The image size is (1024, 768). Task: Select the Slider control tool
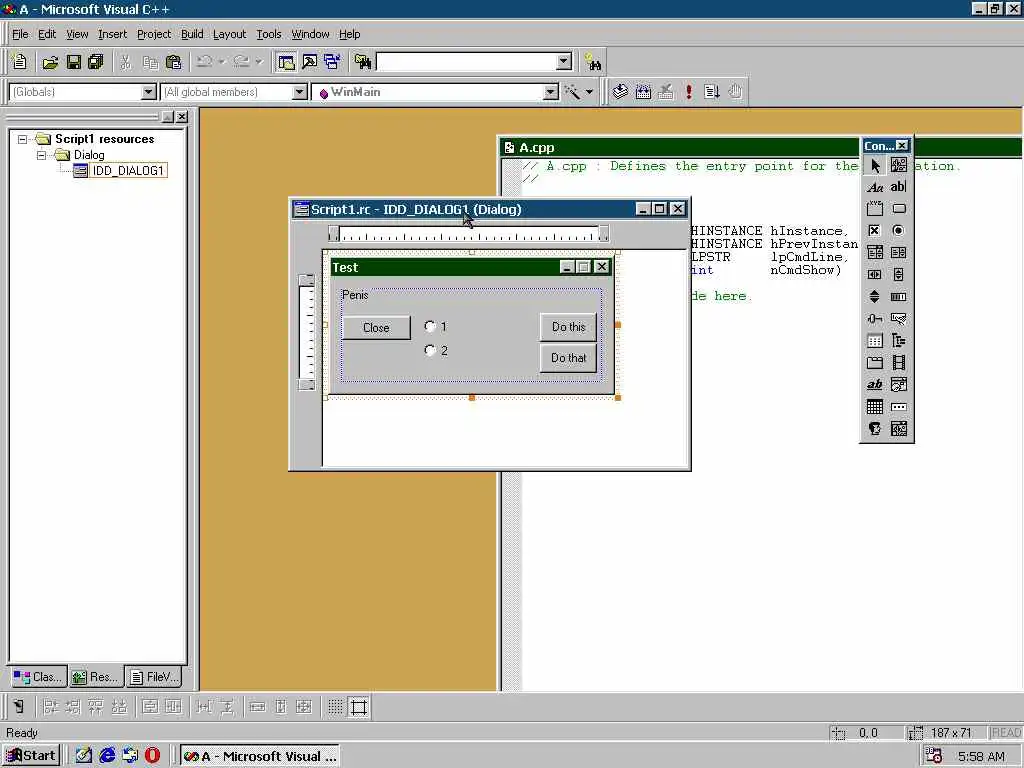click(x=875, y=319)
